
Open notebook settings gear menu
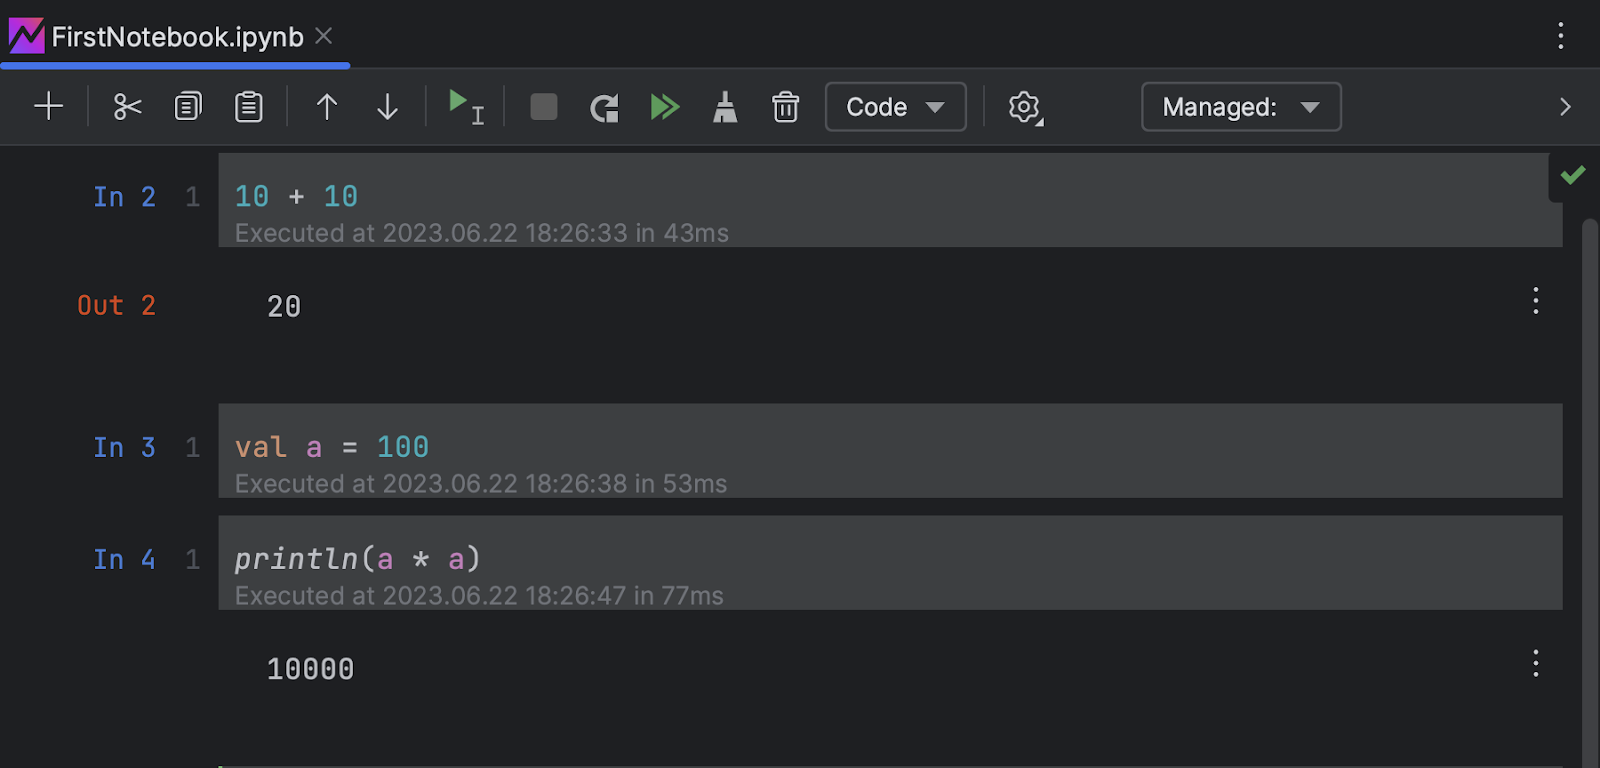tap(1024, 107)
